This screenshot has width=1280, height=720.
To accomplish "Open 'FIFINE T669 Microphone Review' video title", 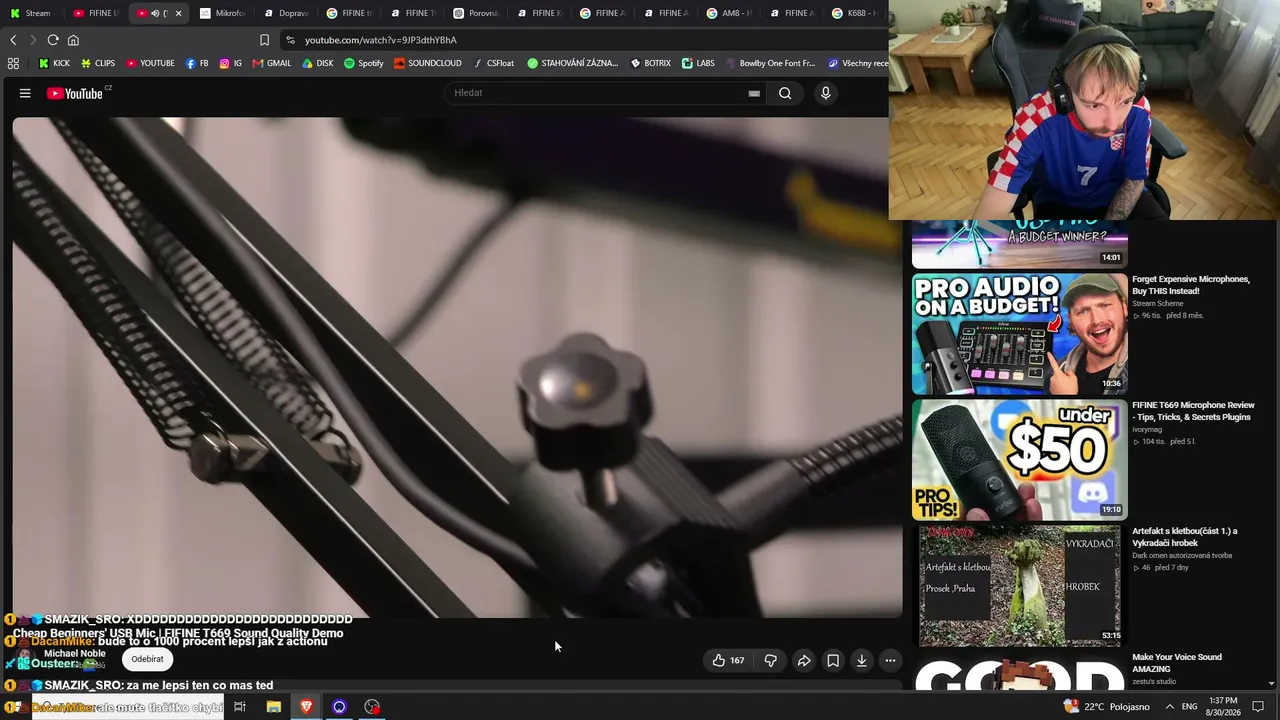I will (1193, 411).
